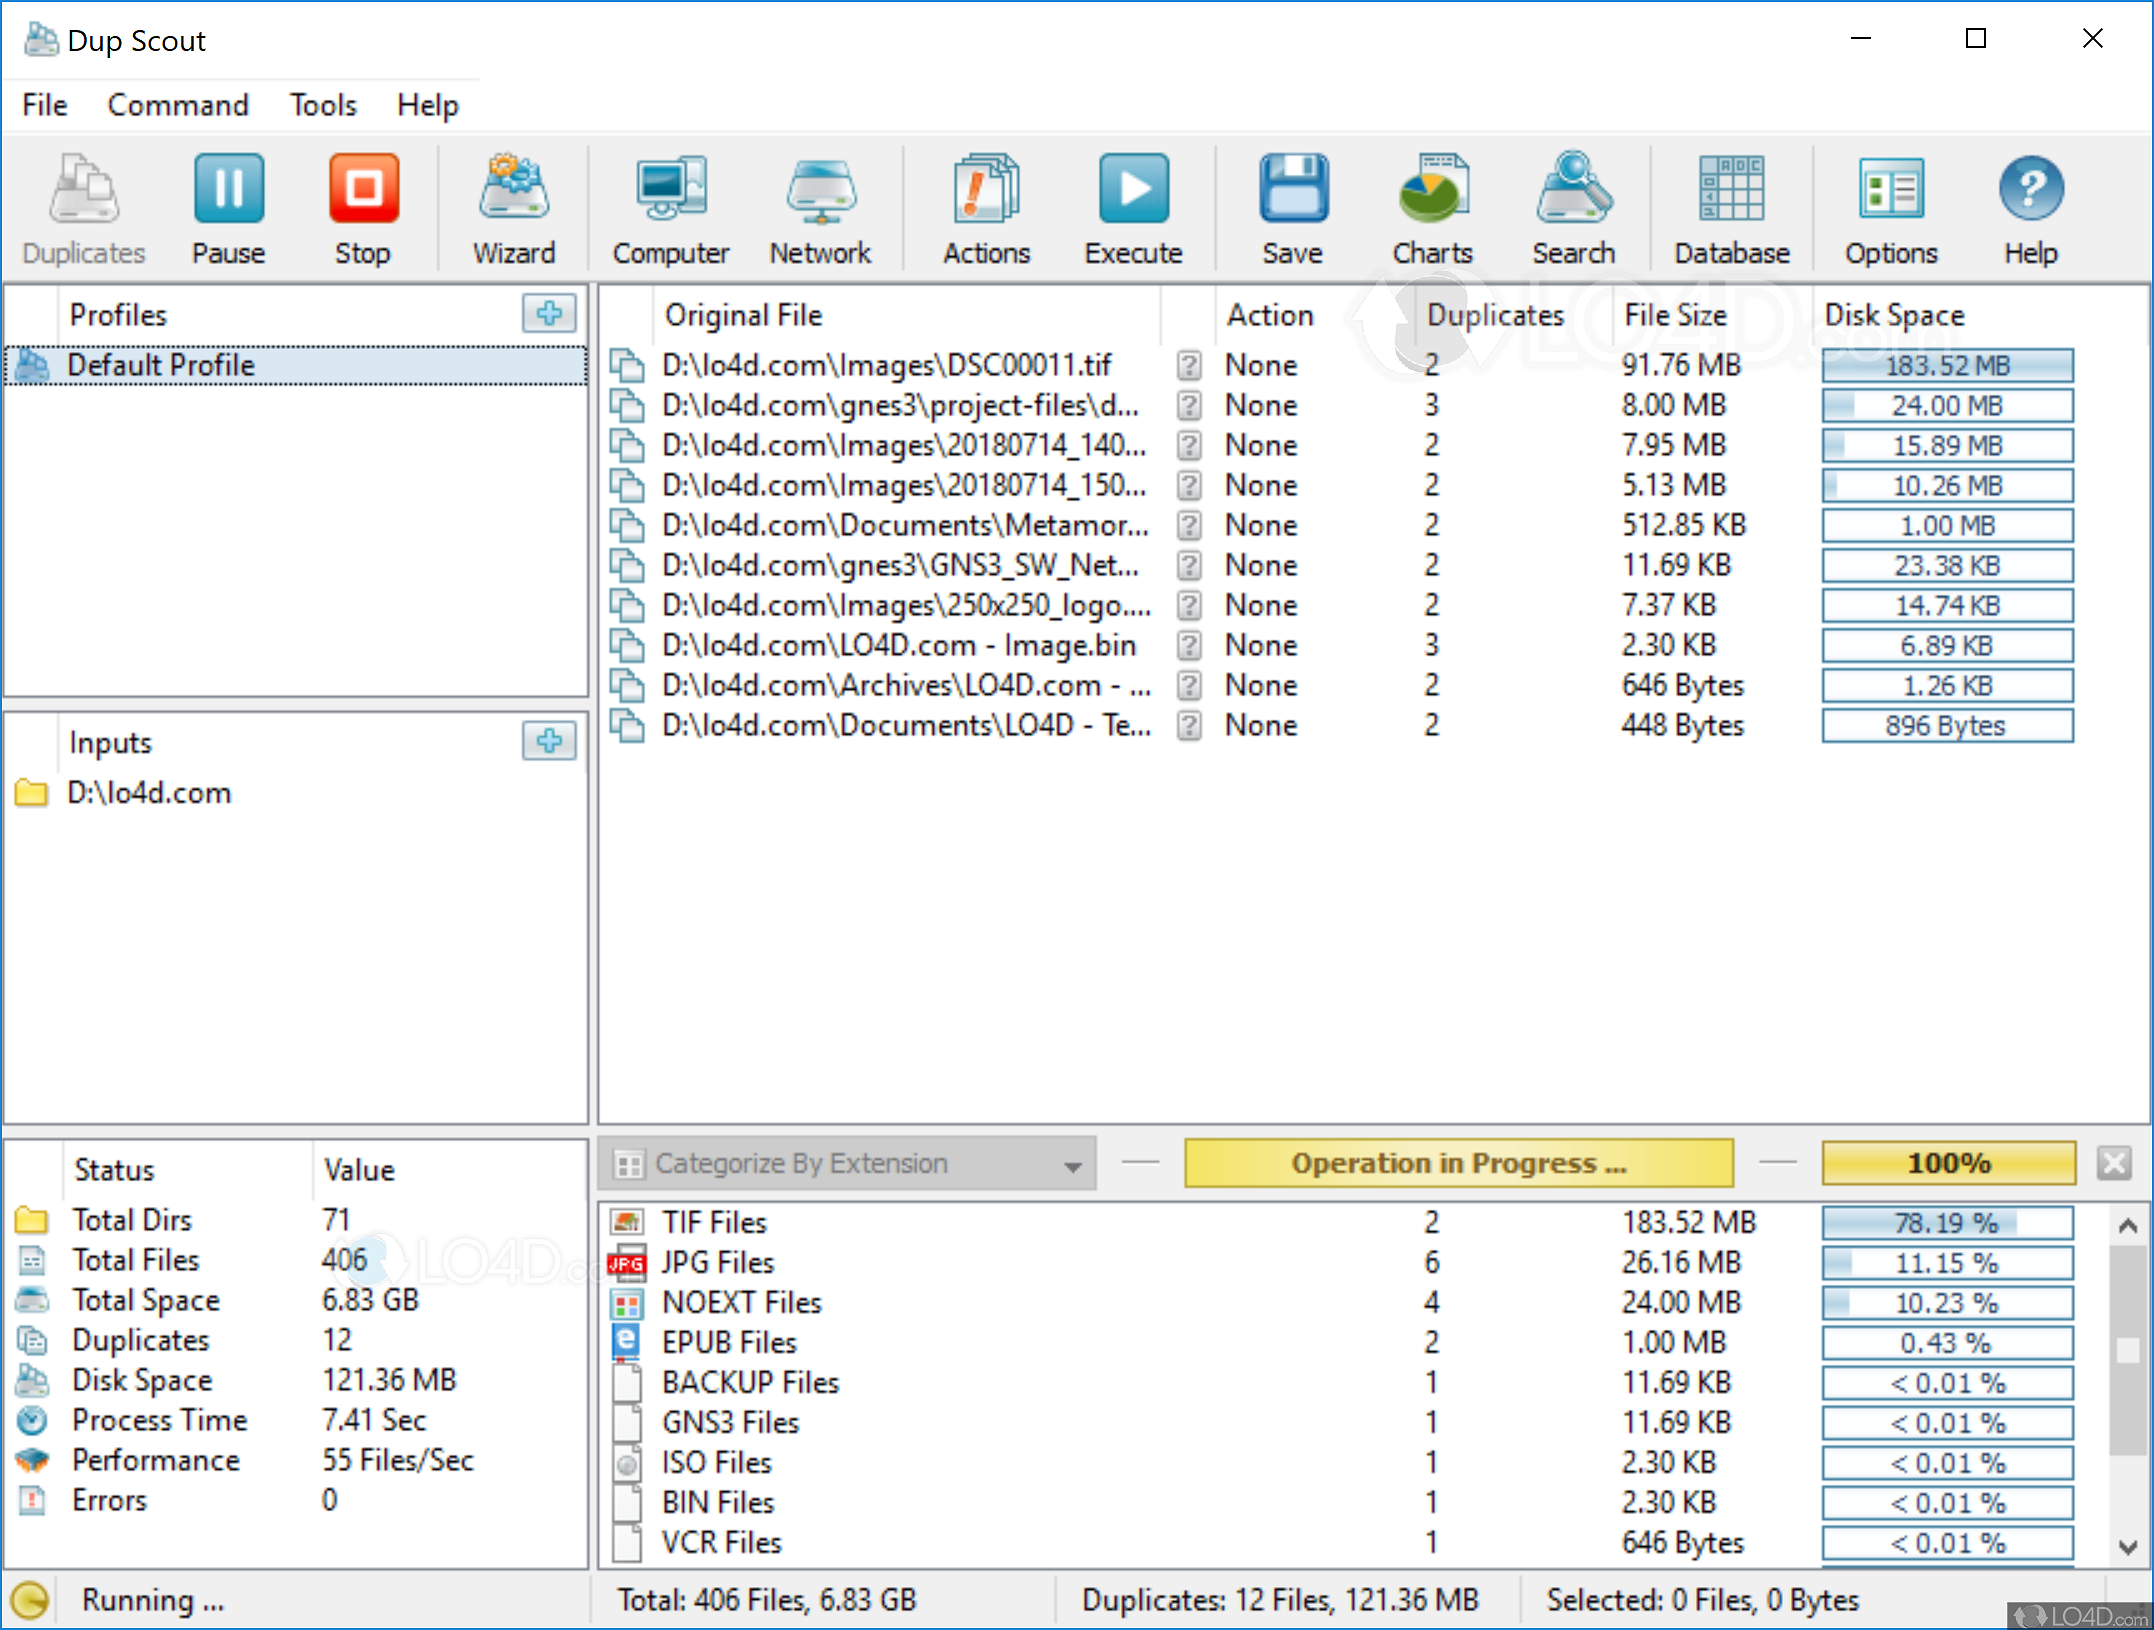This screenshot has width=2154, height=1630.
Task: Select the TIF Files category row
Action: click(x=714, y=1222)
